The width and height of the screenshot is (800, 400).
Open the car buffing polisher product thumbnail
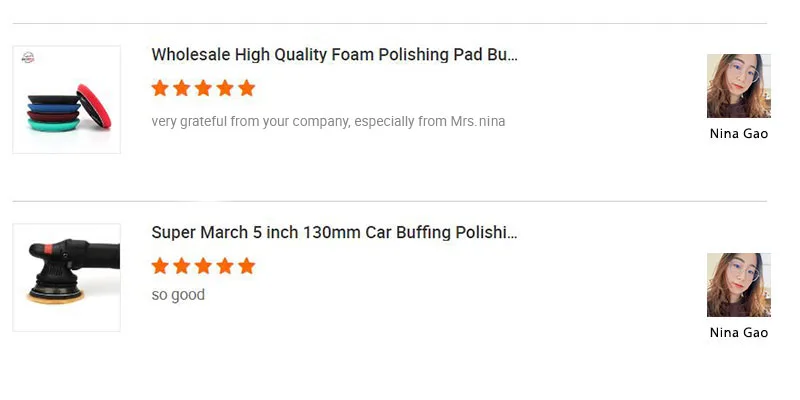pos(66,277)
